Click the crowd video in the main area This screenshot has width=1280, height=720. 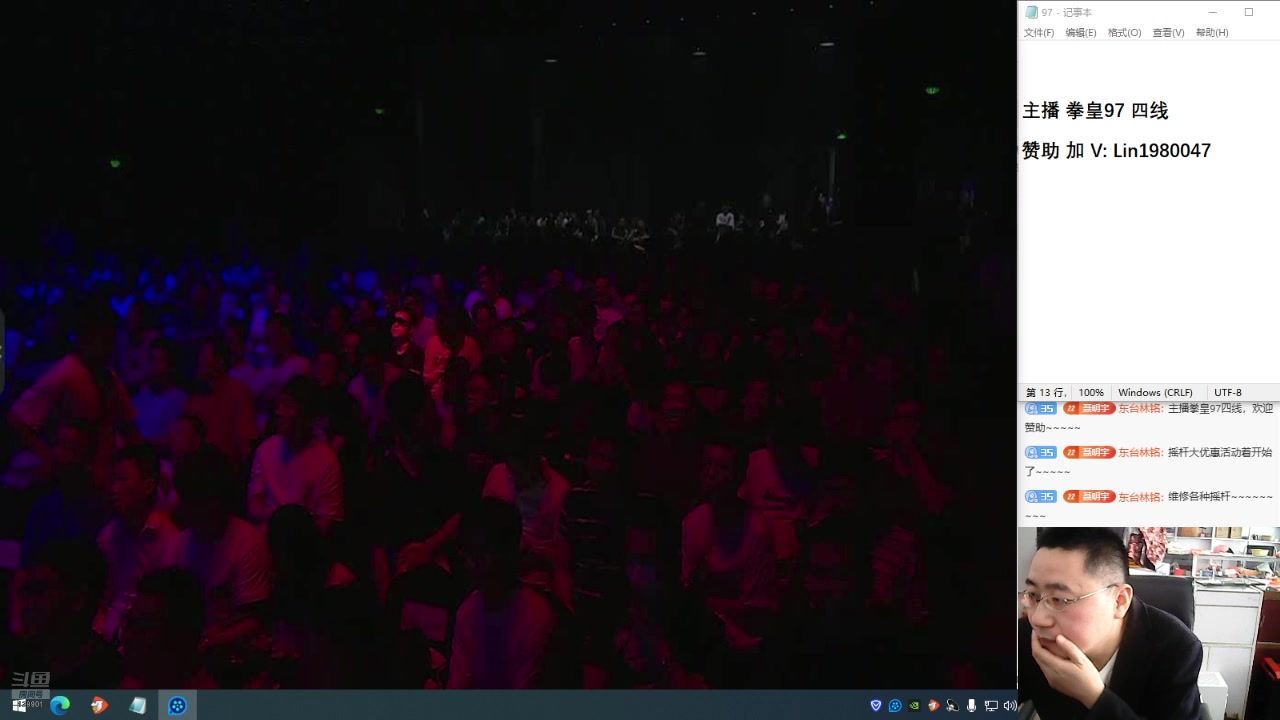click(508, 345)
